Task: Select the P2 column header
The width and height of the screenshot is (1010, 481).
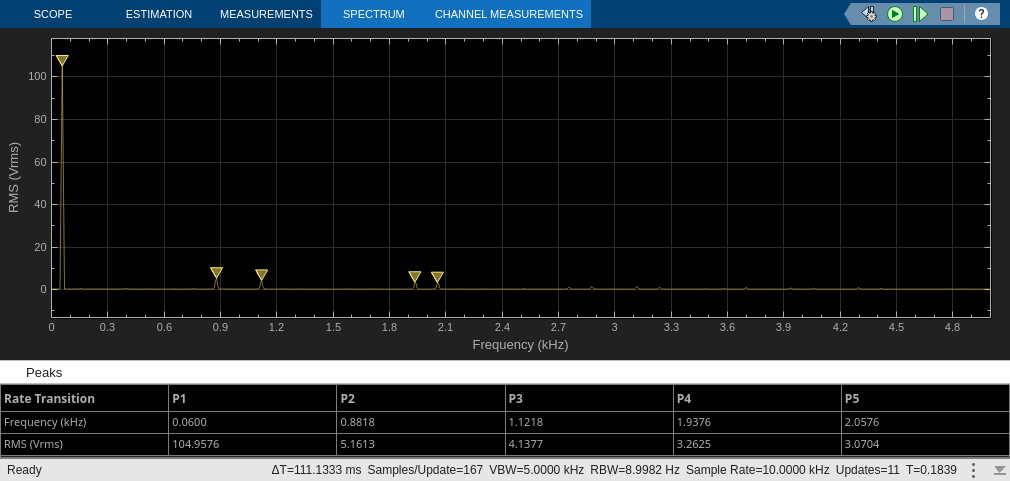Action: 421,398
